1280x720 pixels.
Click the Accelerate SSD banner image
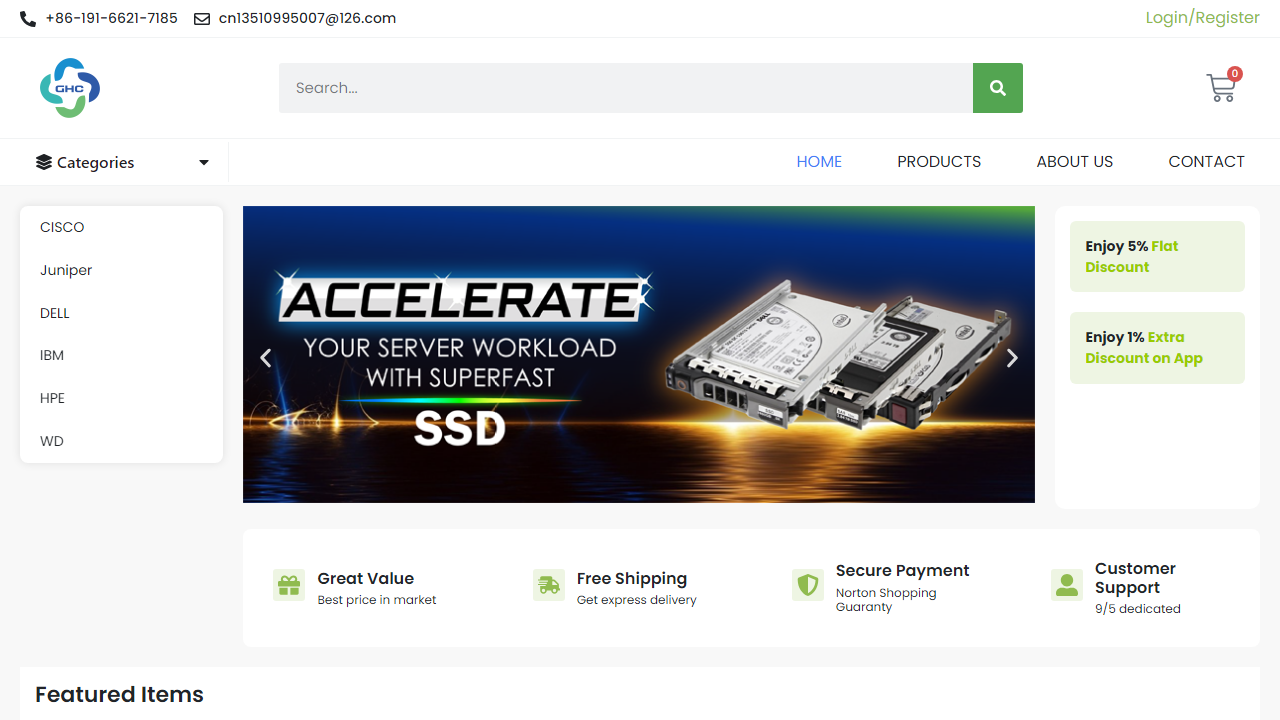[639, 354]
